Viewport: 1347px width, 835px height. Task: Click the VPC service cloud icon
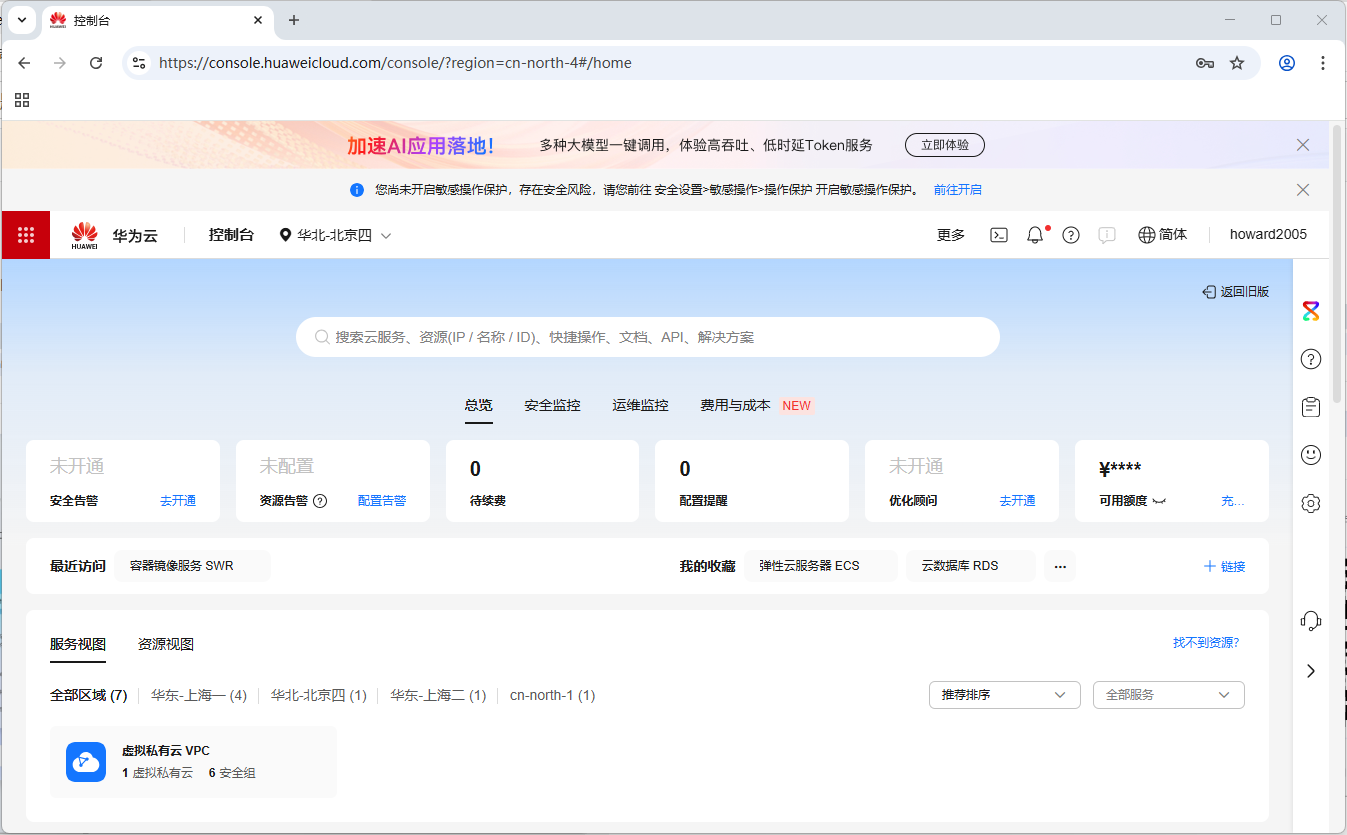coord(86,762)
